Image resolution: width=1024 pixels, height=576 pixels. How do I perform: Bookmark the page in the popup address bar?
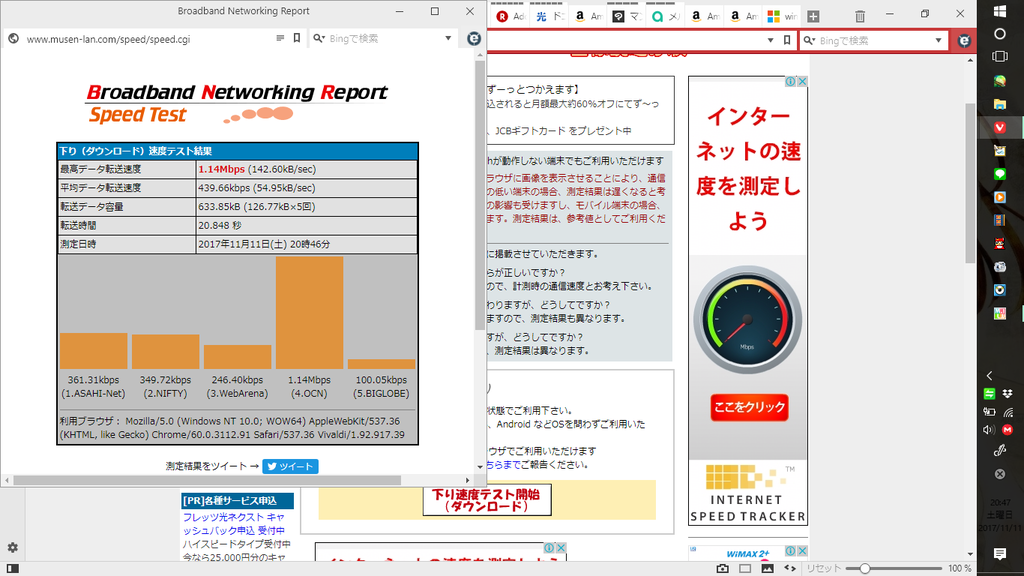coord(297,38)
